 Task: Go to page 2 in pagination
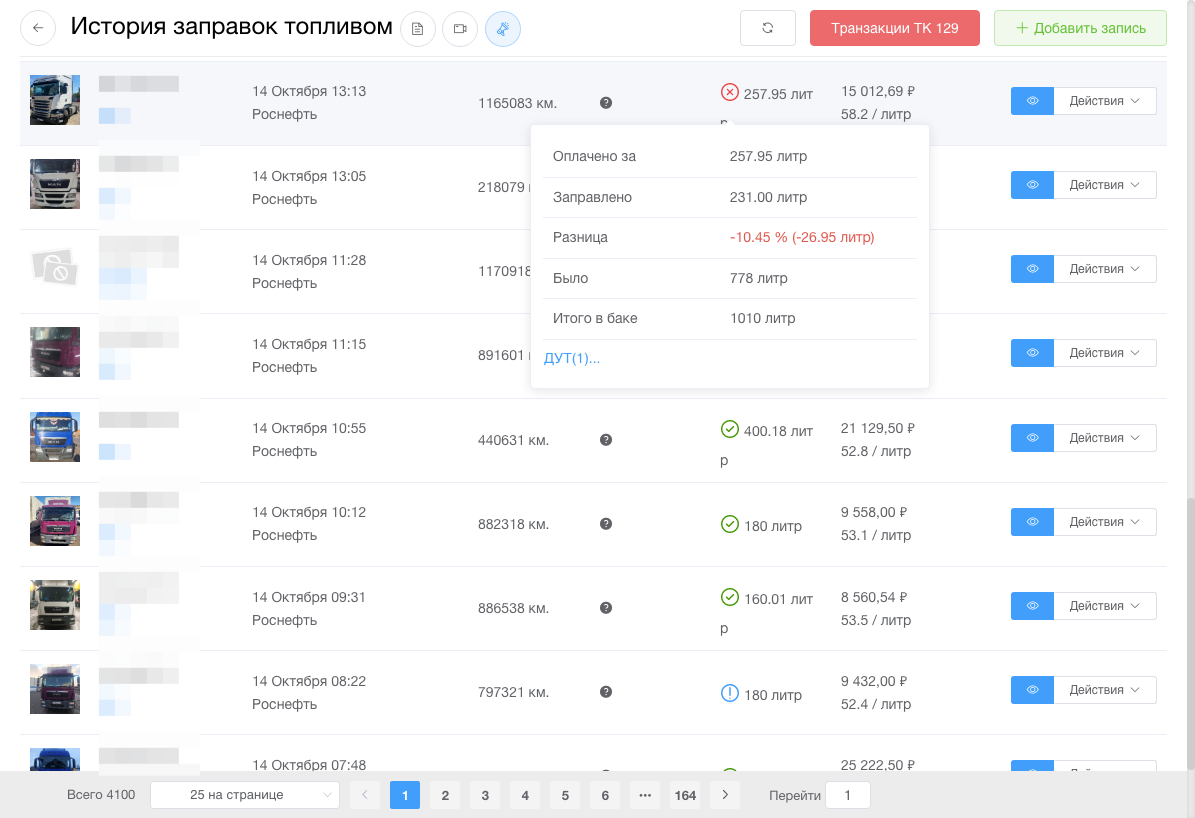pyautogui.click(x=445, y=795)
